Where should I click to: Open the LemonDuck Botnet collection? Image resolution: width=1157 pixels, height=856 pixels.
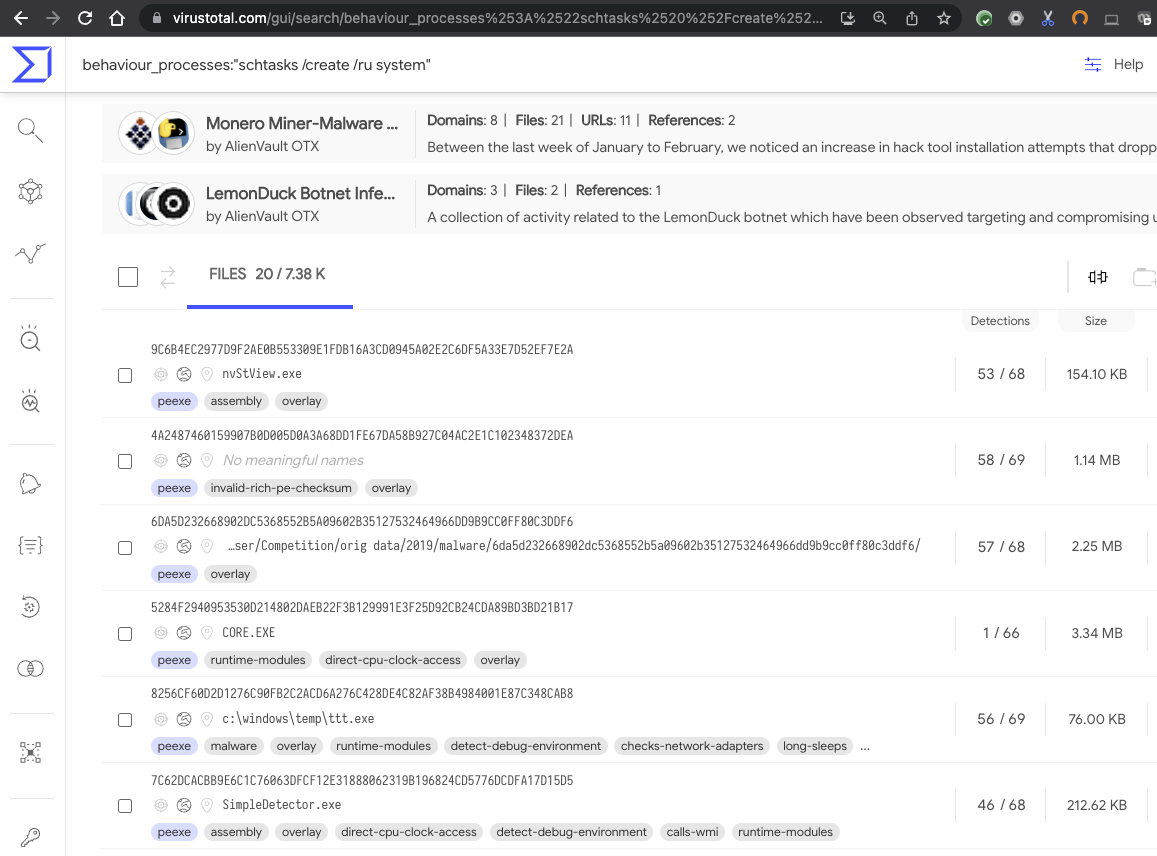(300, 193)
